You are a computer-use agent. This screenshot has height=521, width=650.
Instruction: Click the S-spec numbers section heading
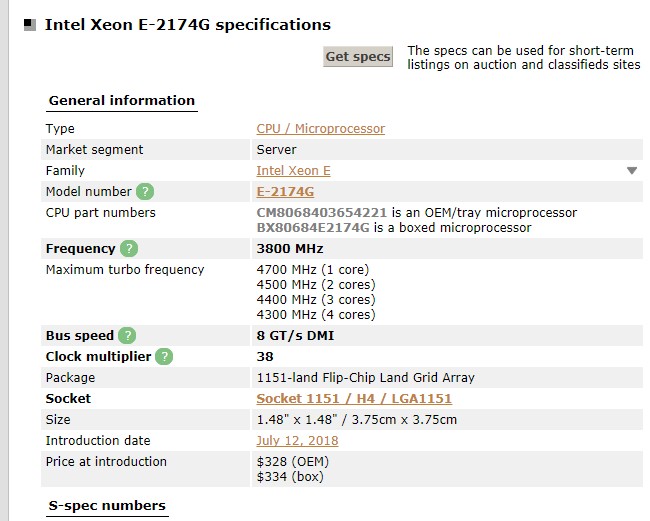pyautogui.click(x=107, y=505)
